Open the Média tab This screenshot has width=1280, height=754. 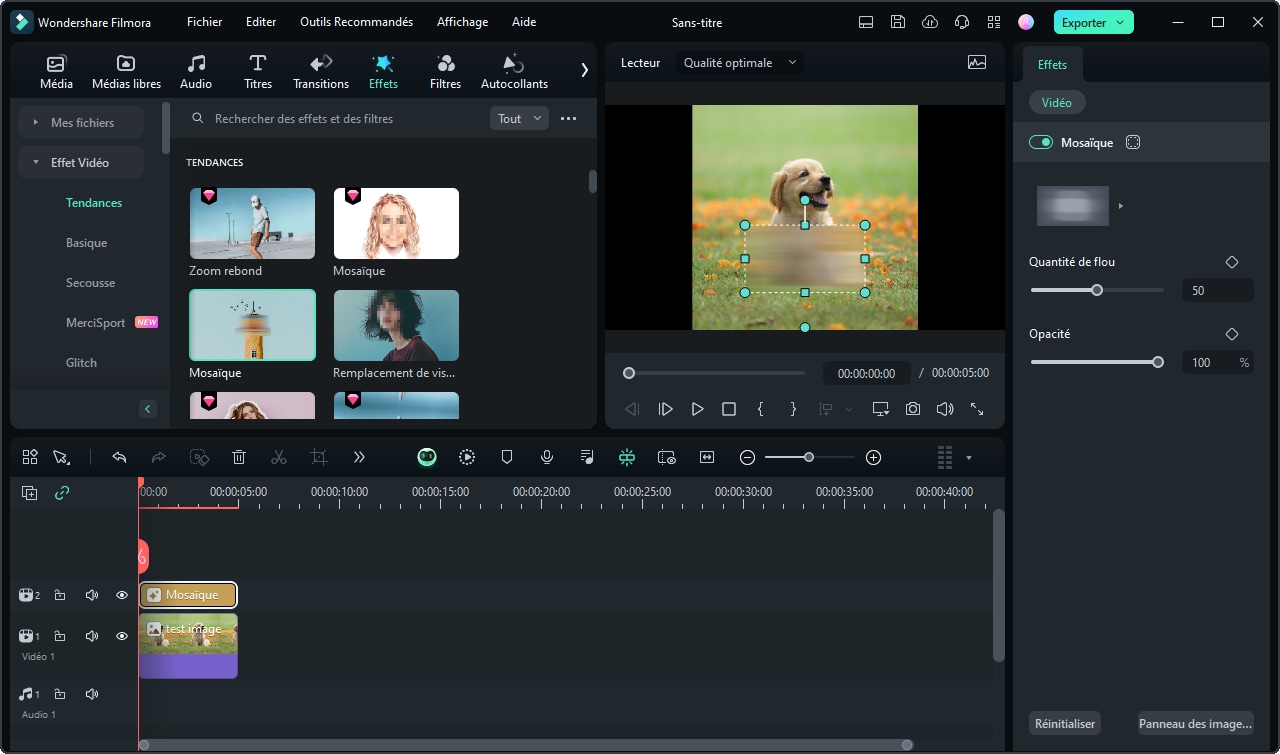pos(56,72)
